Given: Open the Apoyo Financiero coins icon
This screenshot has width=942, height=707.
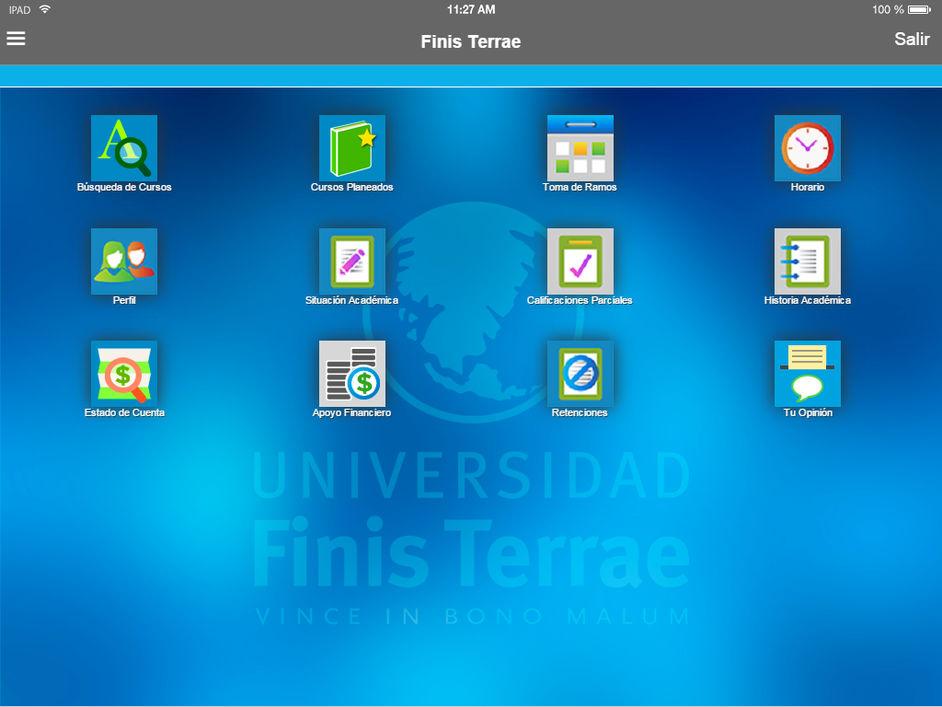Looking at the screenshot, I should click(352, 374).
